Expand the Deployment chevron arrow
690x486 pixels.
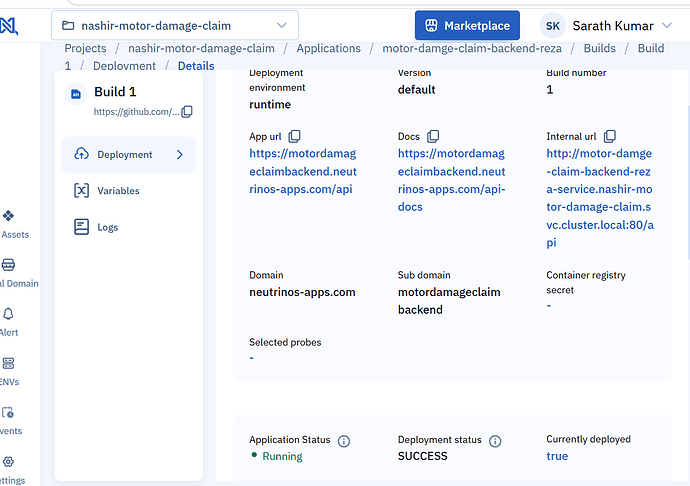[x=180, y=155]
